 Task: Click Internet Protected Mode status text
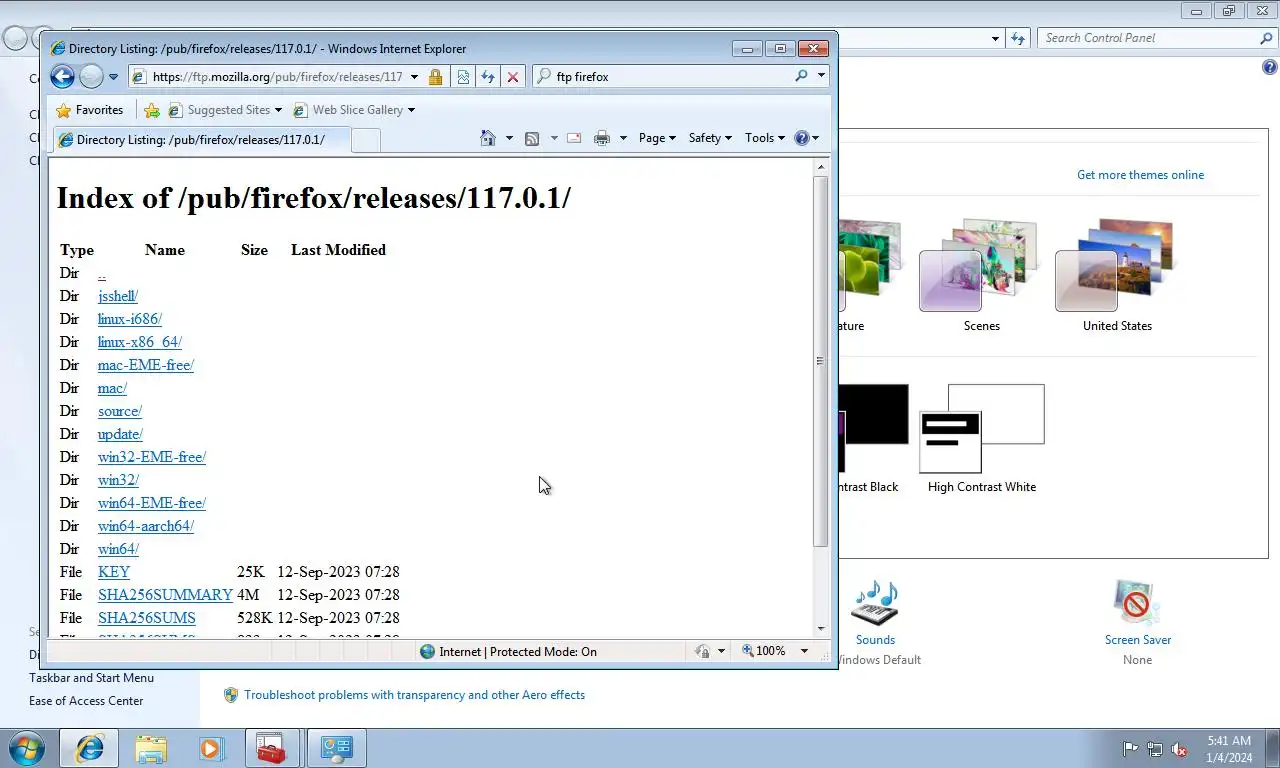pyautogui.click(x=518, y=652)
